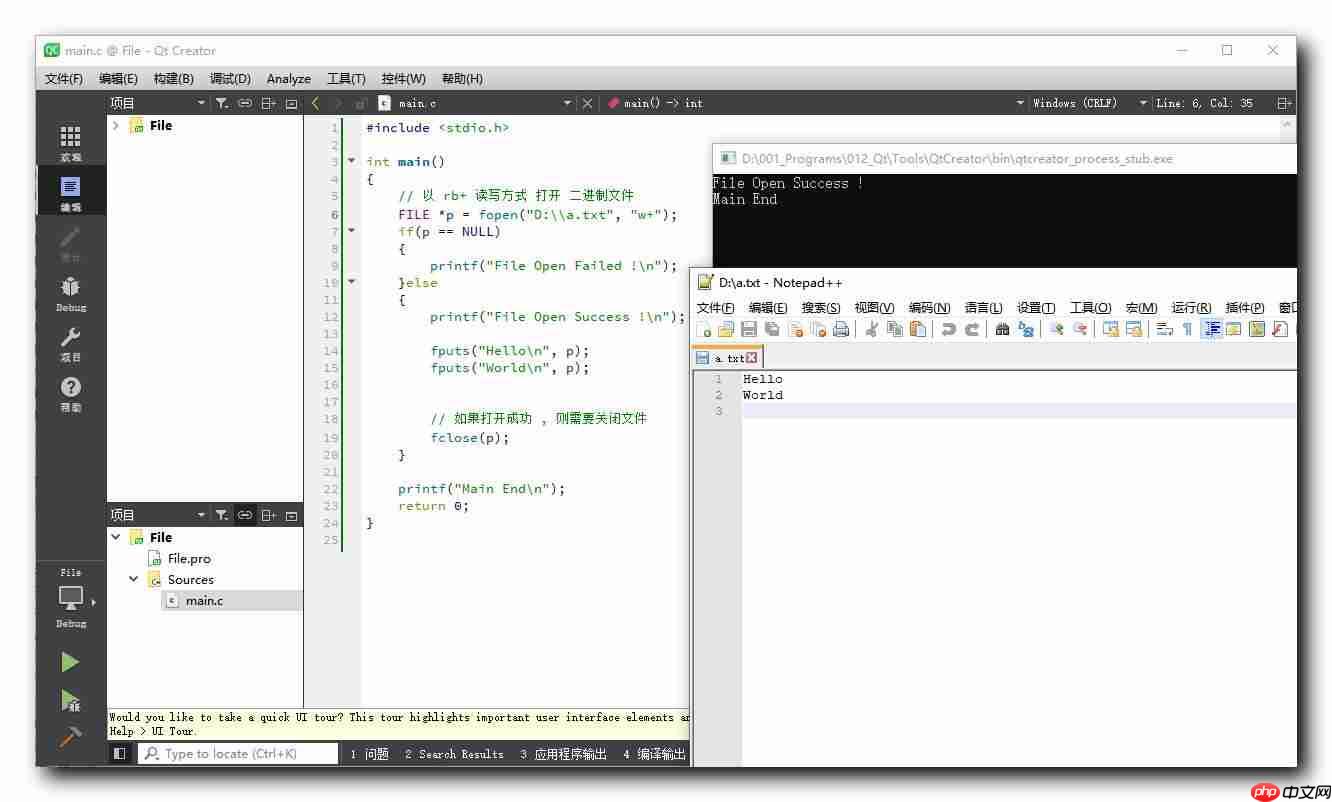
Task: Open 2 Search Results output pane
Action: click(x=454, y=754)
